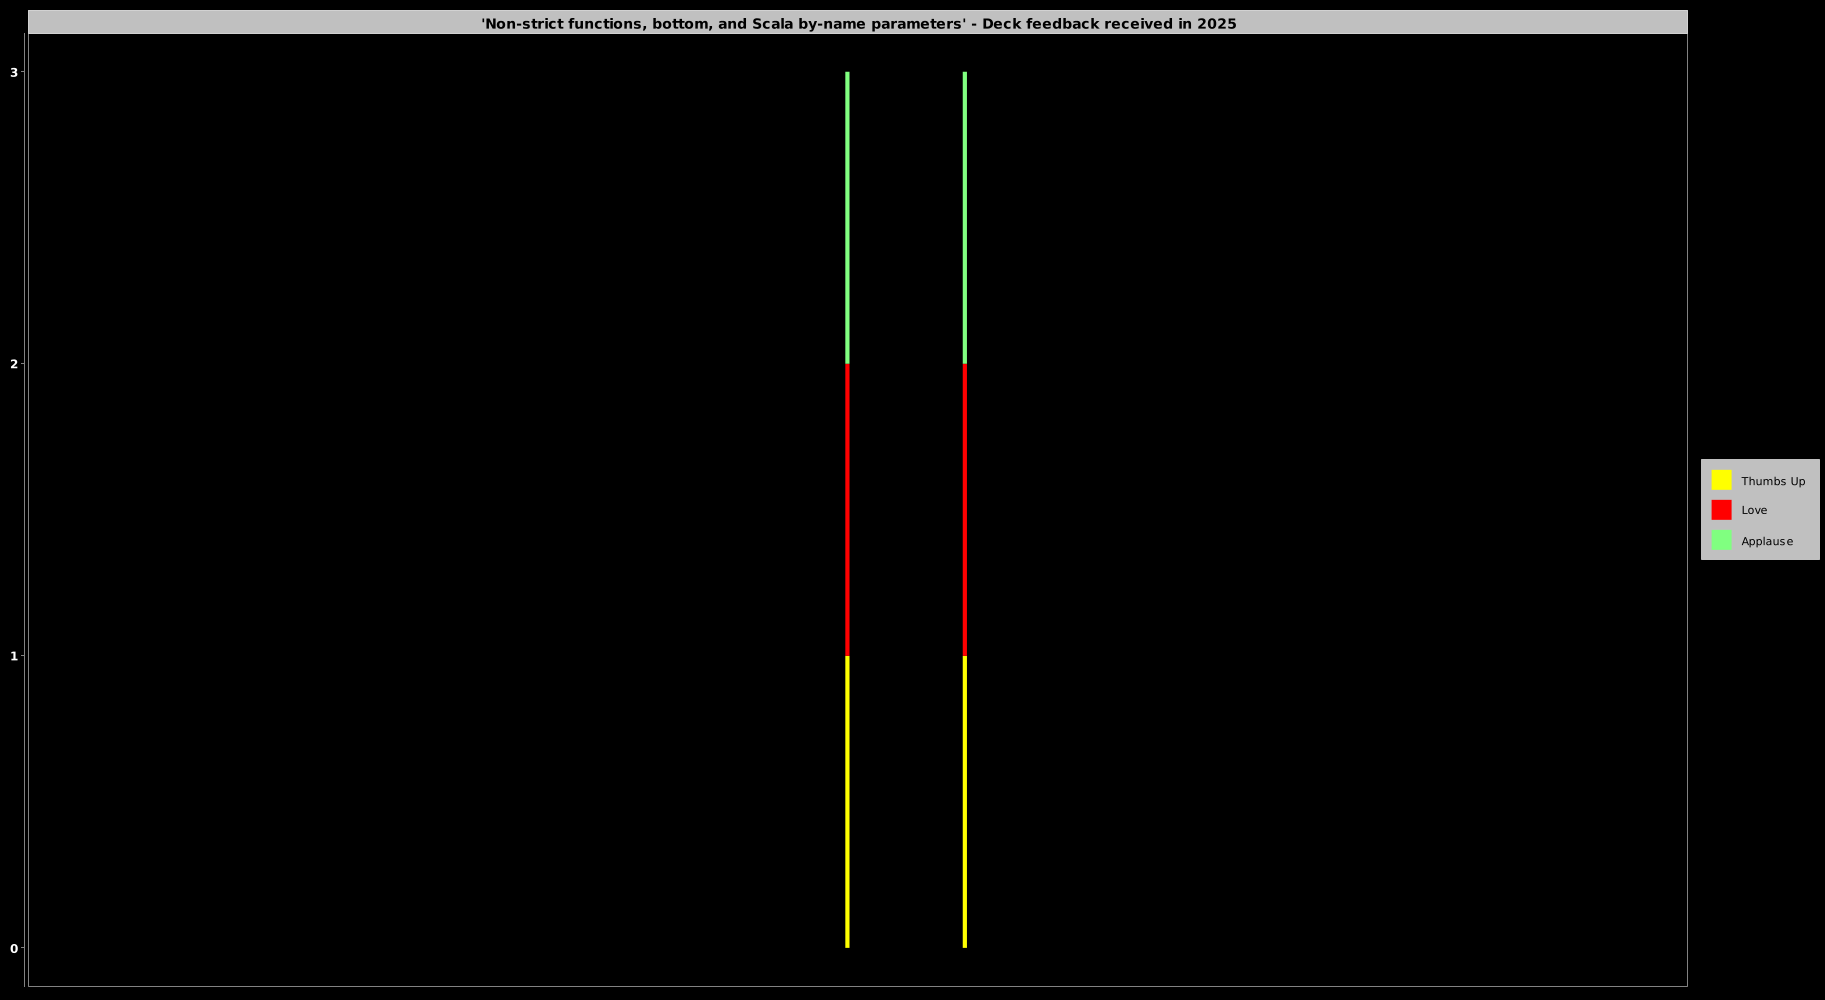Select the 'Thumbs Up' legend label
The height and width of the screenshot is (1000, 1825).
1772,481
